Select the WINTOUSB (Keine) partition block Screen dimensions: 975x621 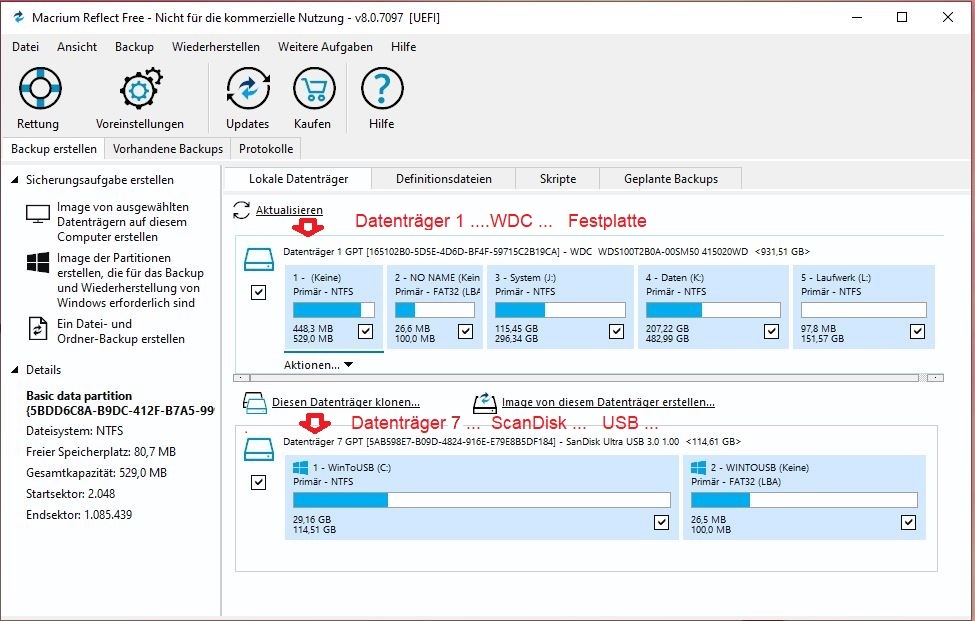point(805,497)
